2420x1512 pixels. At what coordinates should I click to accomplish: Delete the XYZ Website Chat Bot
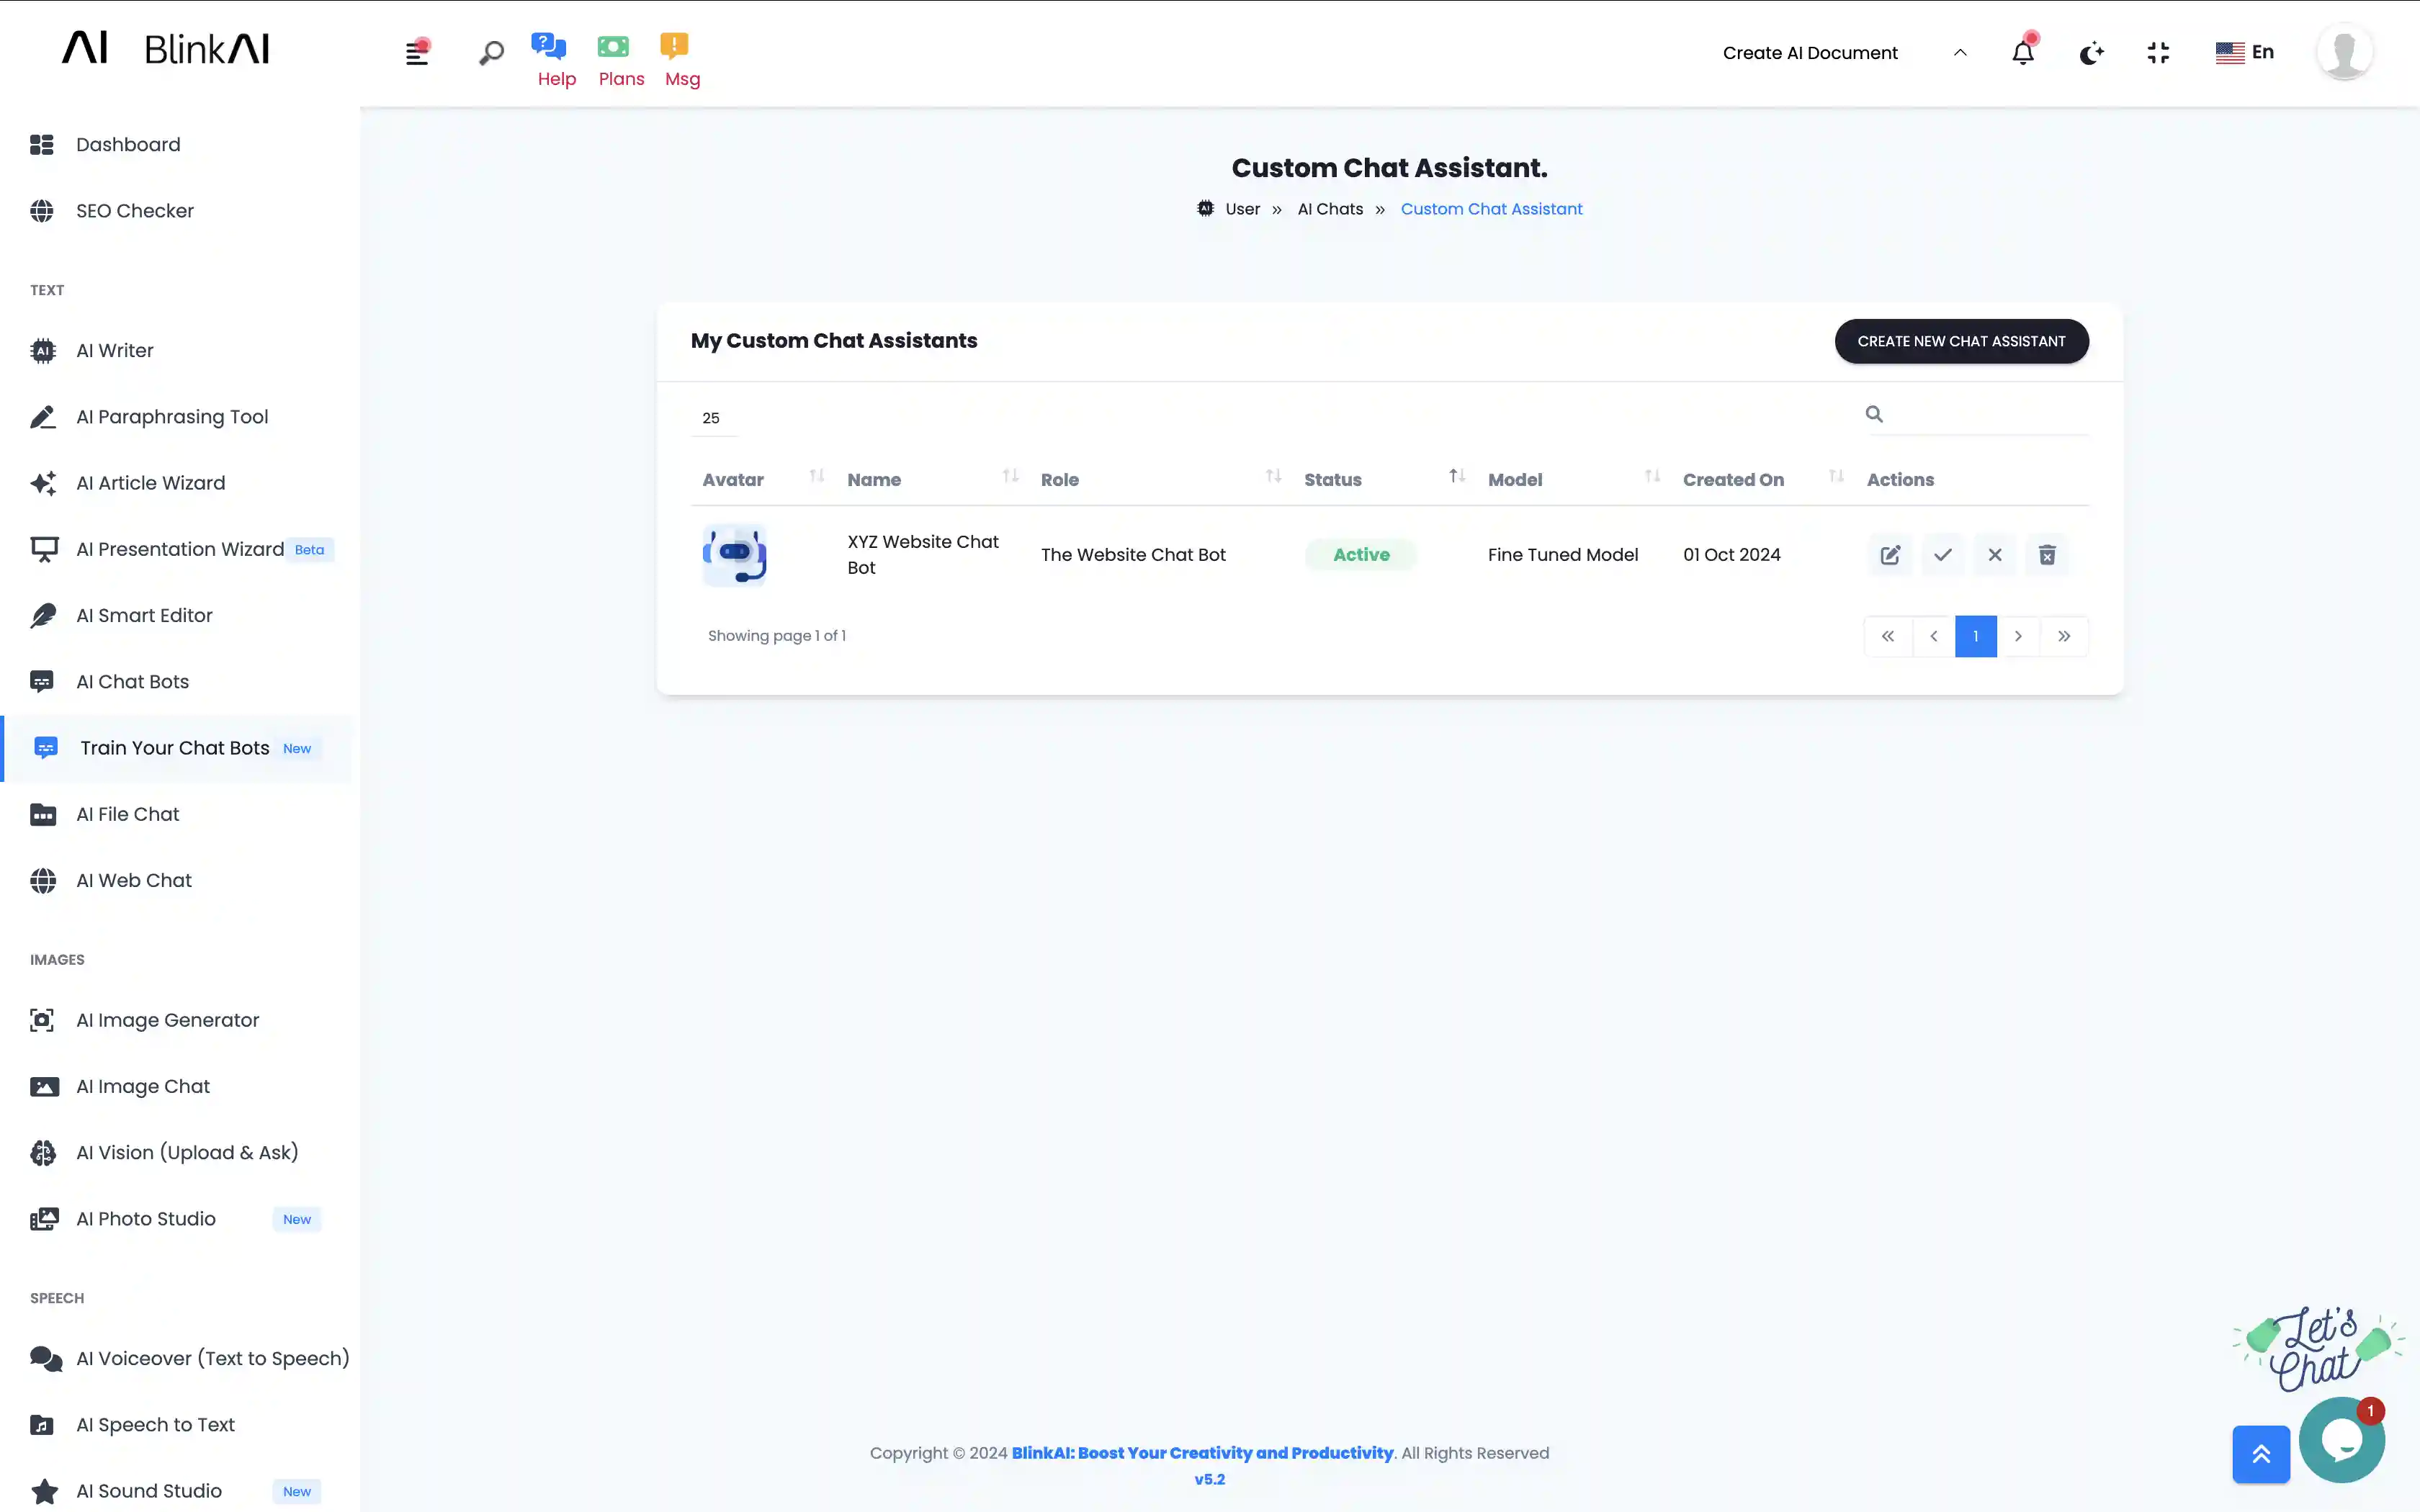(2047, 554)
